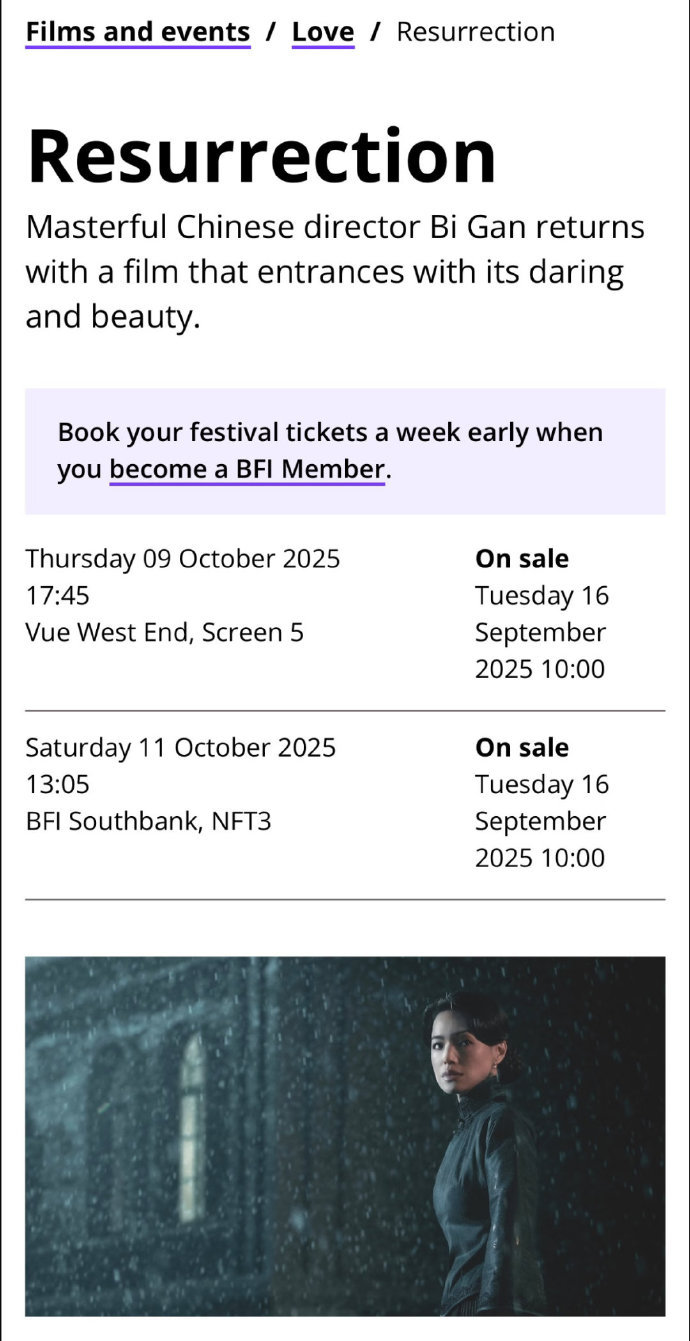Click the Bi Gan film description paragraph
Image resolution: width=690 pixels, height=1341 pixels.
[x=335, y=272]
